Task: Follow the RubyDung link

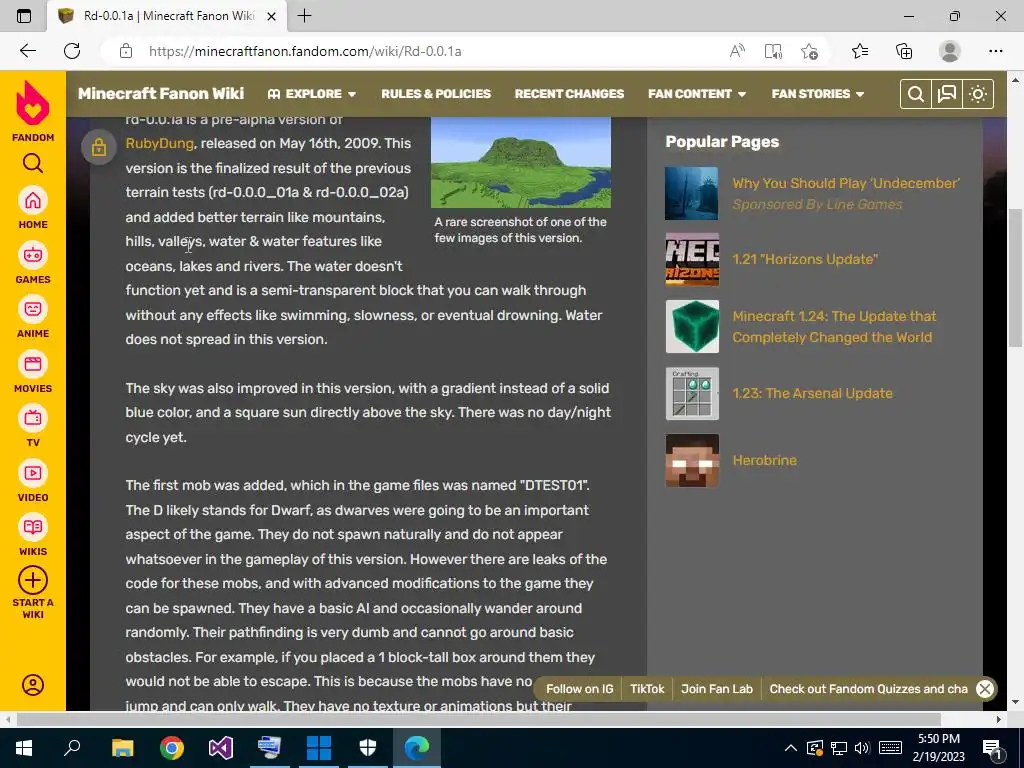Action: pyautogui.click(x=159, y=143)
